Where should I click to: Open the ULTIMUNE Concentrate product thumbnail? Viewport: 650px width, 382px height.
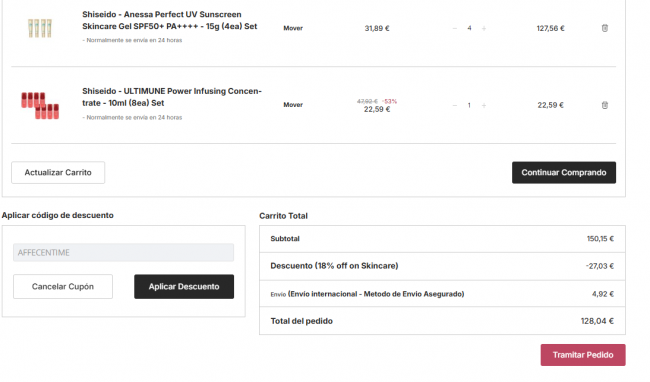tap(40, 105)
